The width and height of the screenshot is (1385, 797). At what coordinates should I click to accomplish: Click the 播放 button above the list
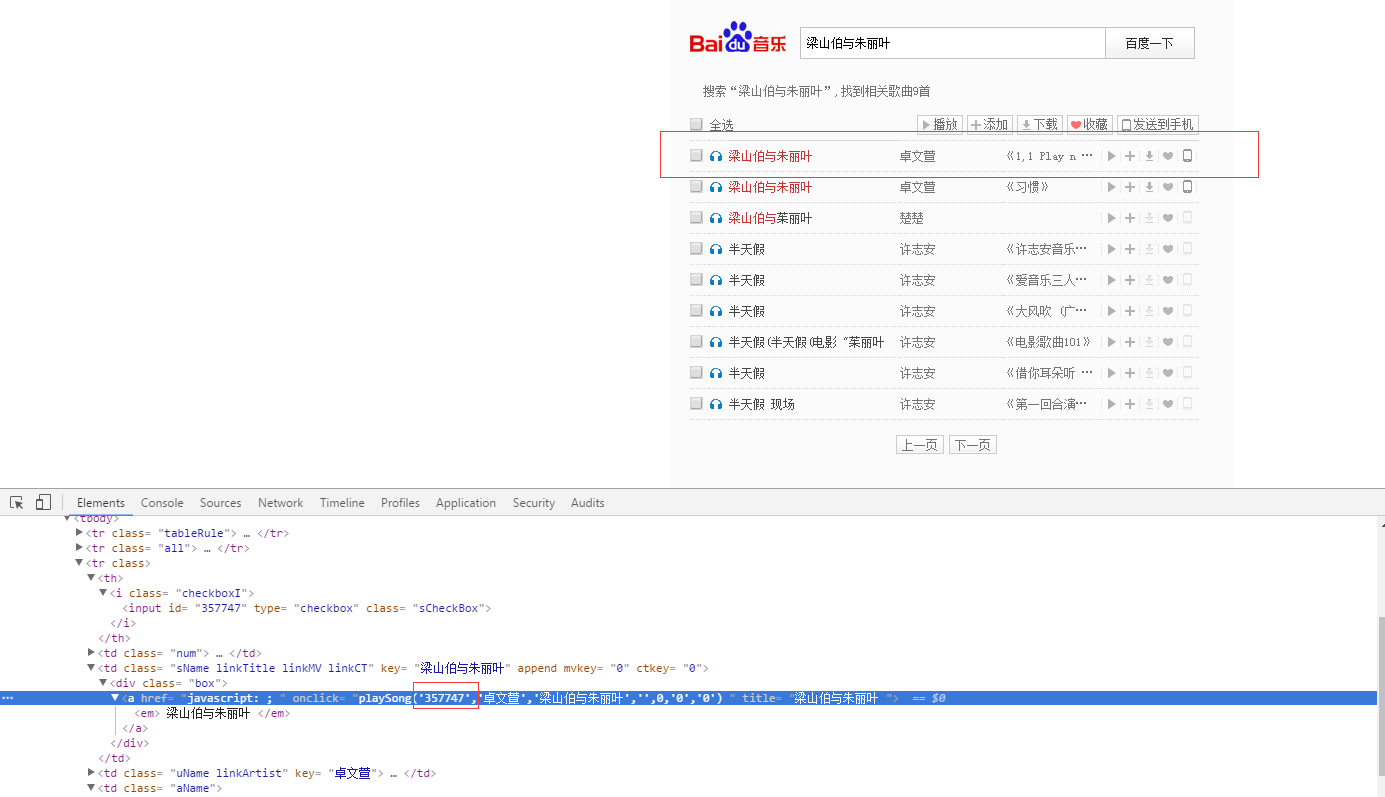pyautogui.click(x=940, y=125)
